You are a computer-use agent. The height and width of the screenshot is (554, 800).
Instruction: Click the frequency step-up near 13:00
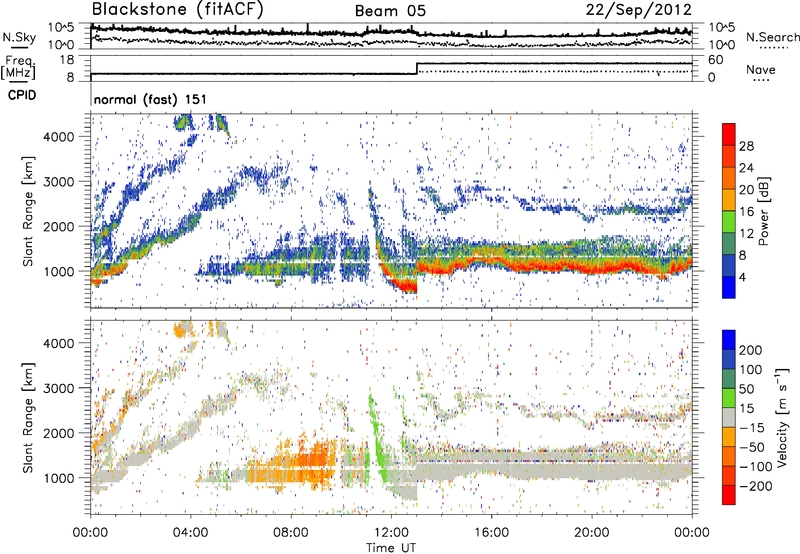point(417,69)
